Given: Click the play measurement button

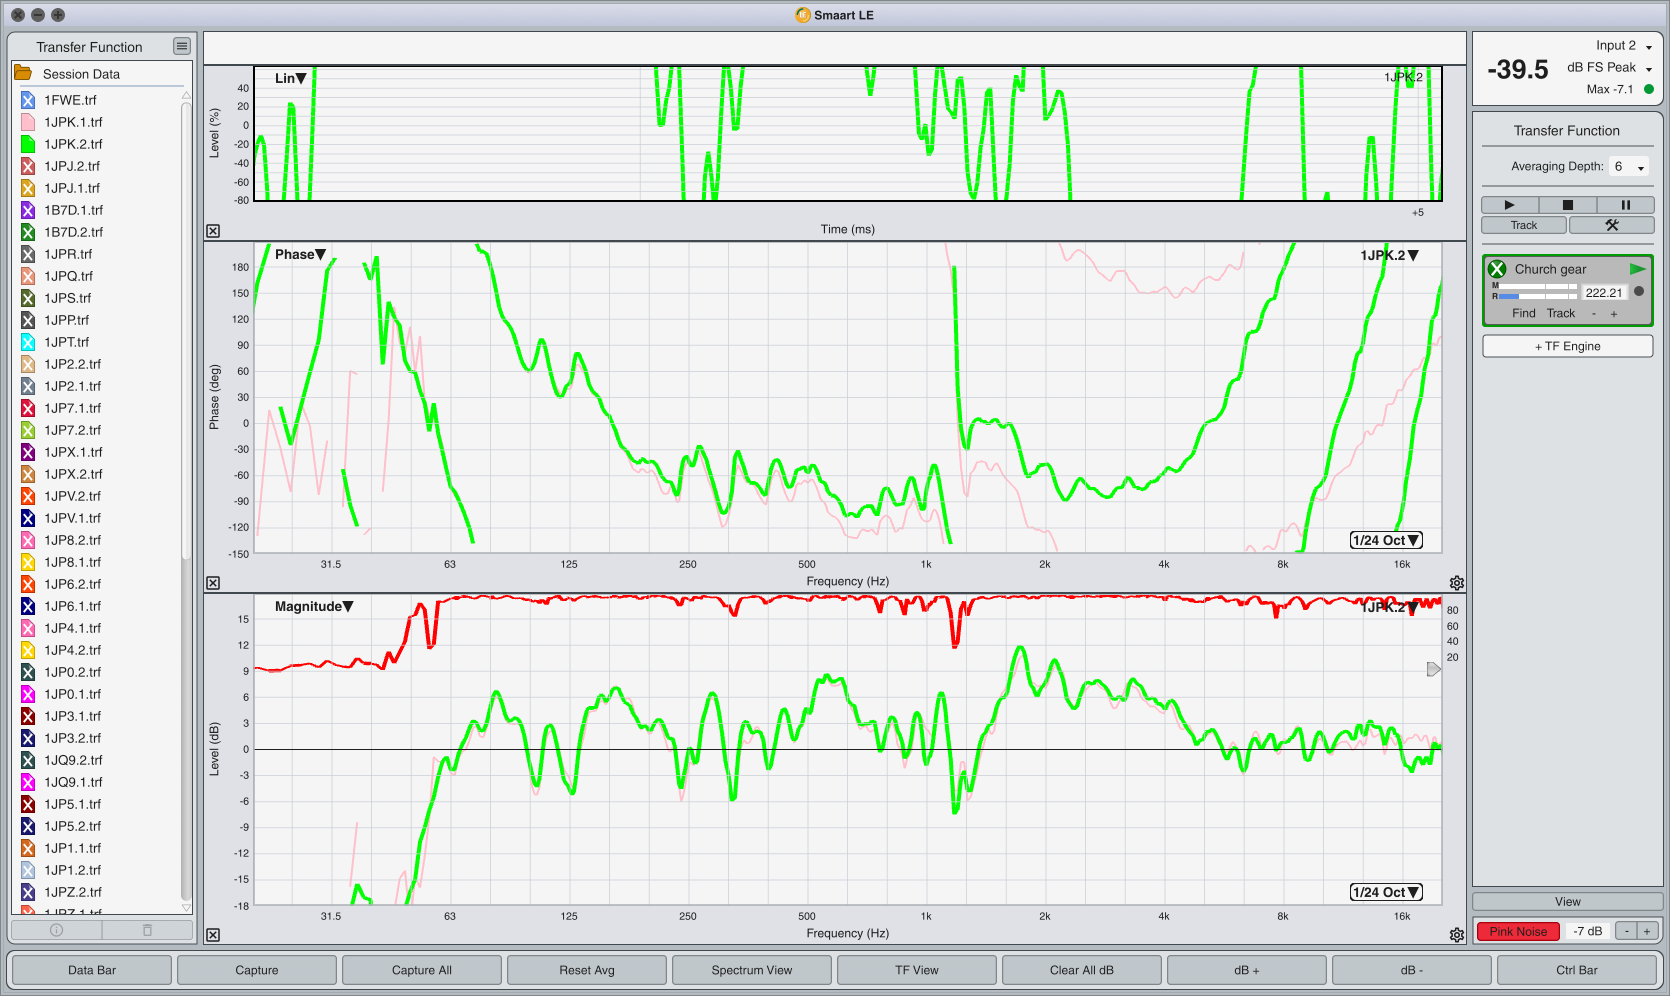Looking at the screenshot, I should point(1509,205).
